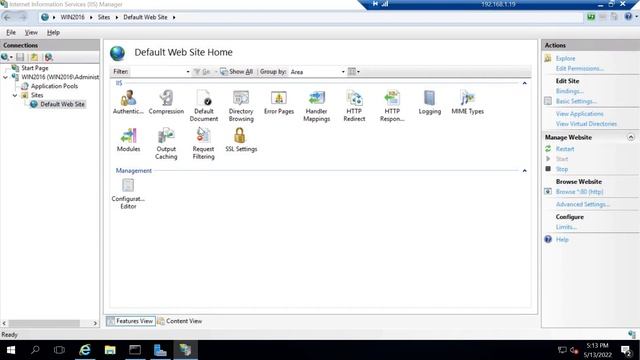Open Configuration Editor feature
The height and width of the screenshot is (360, 640).
(x=128, y=194)
